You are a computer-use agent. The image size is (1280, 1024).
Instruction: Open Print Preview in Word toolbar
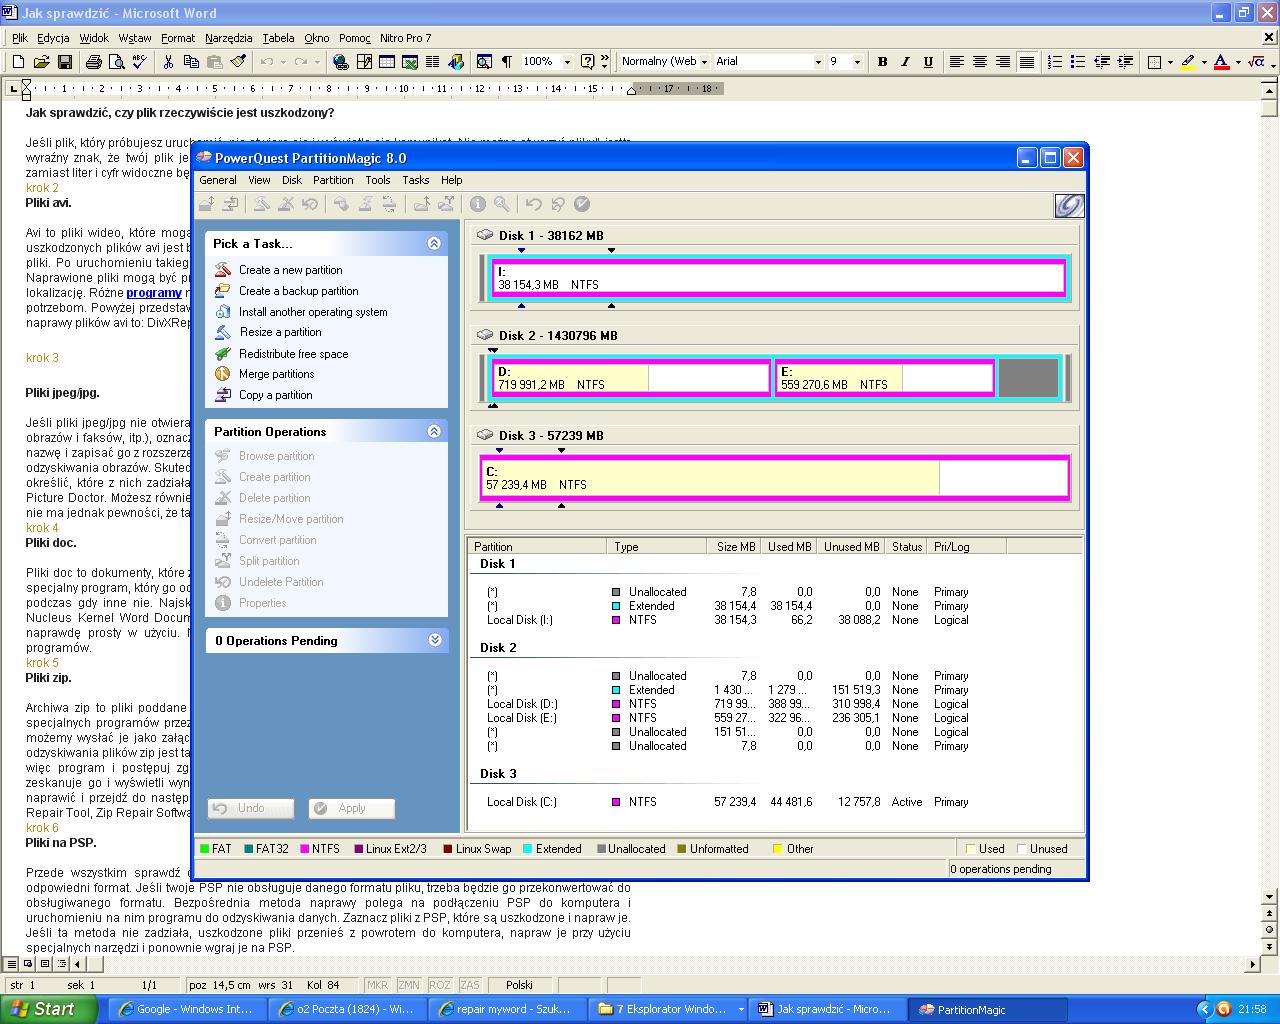pyautogui.click(x=116, y=62)
